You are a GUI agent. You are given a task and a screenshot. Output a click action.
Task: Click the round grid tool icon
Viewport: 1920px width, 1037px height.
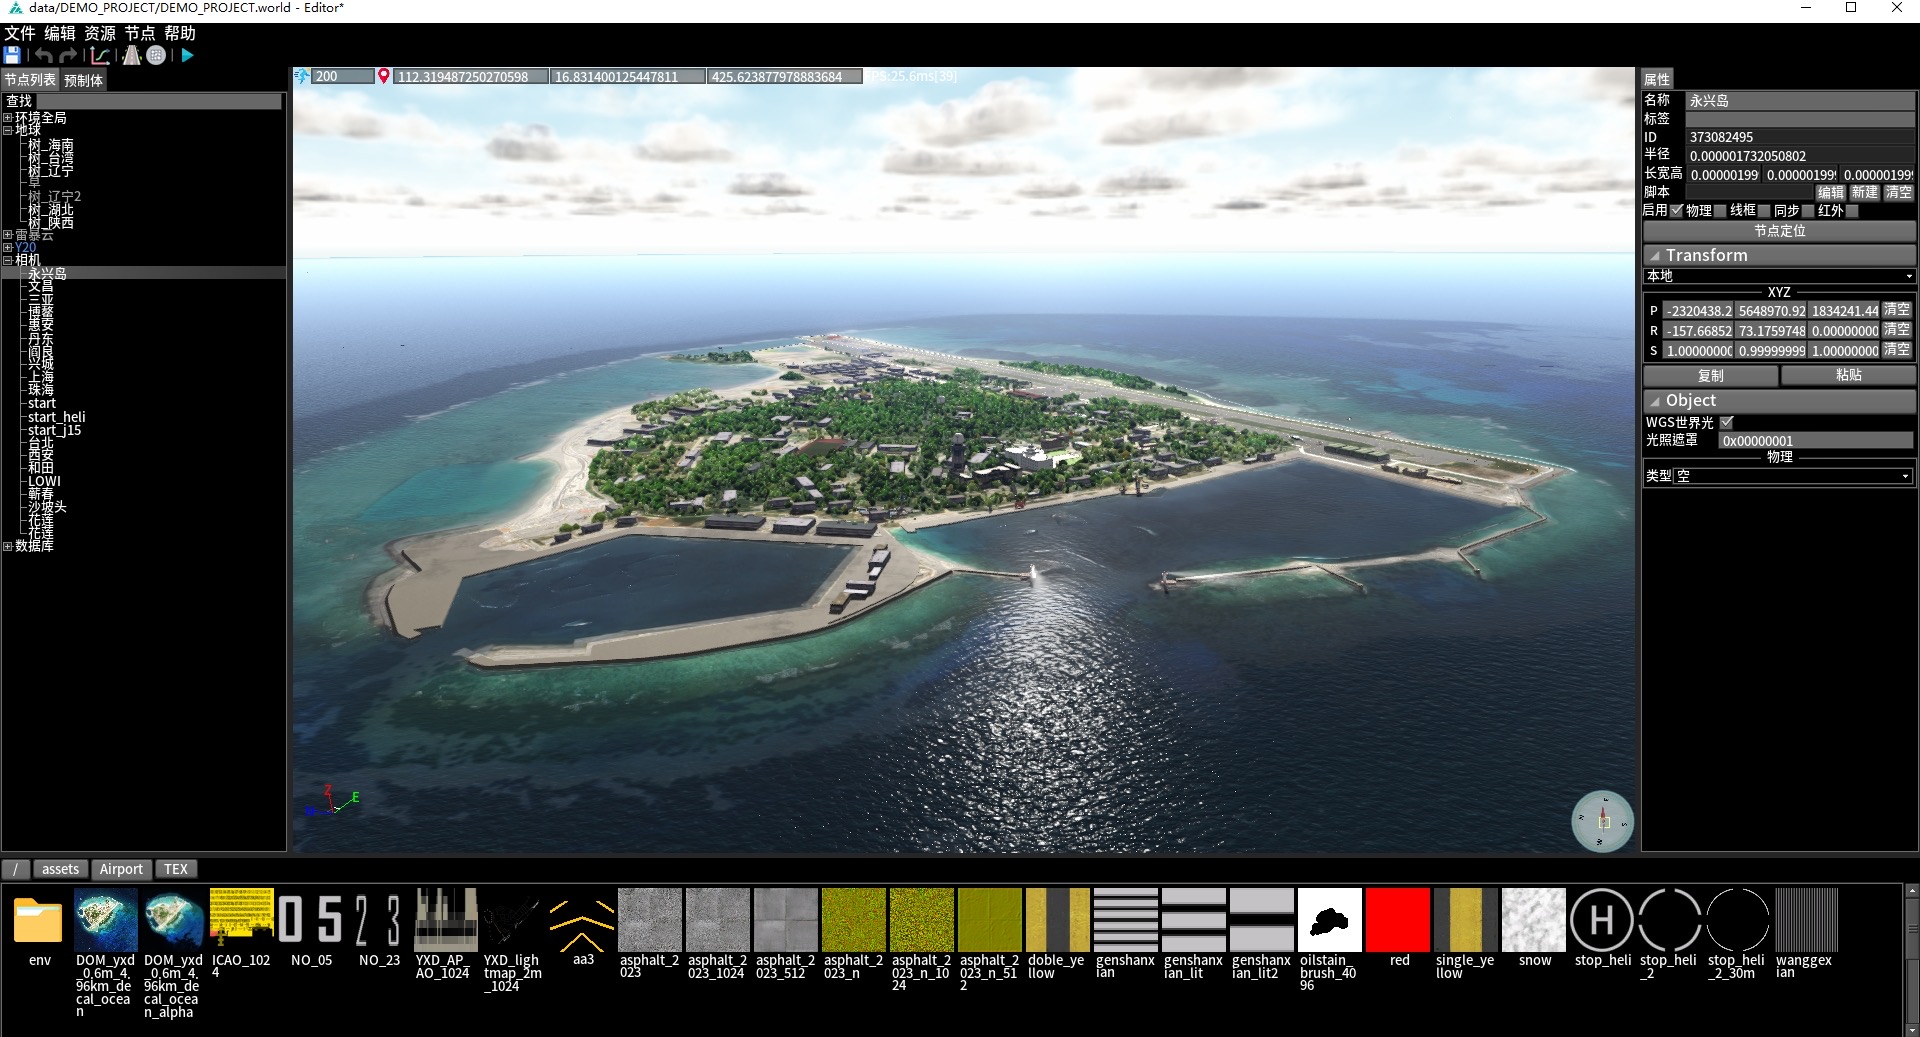click(x=156, y=56)
